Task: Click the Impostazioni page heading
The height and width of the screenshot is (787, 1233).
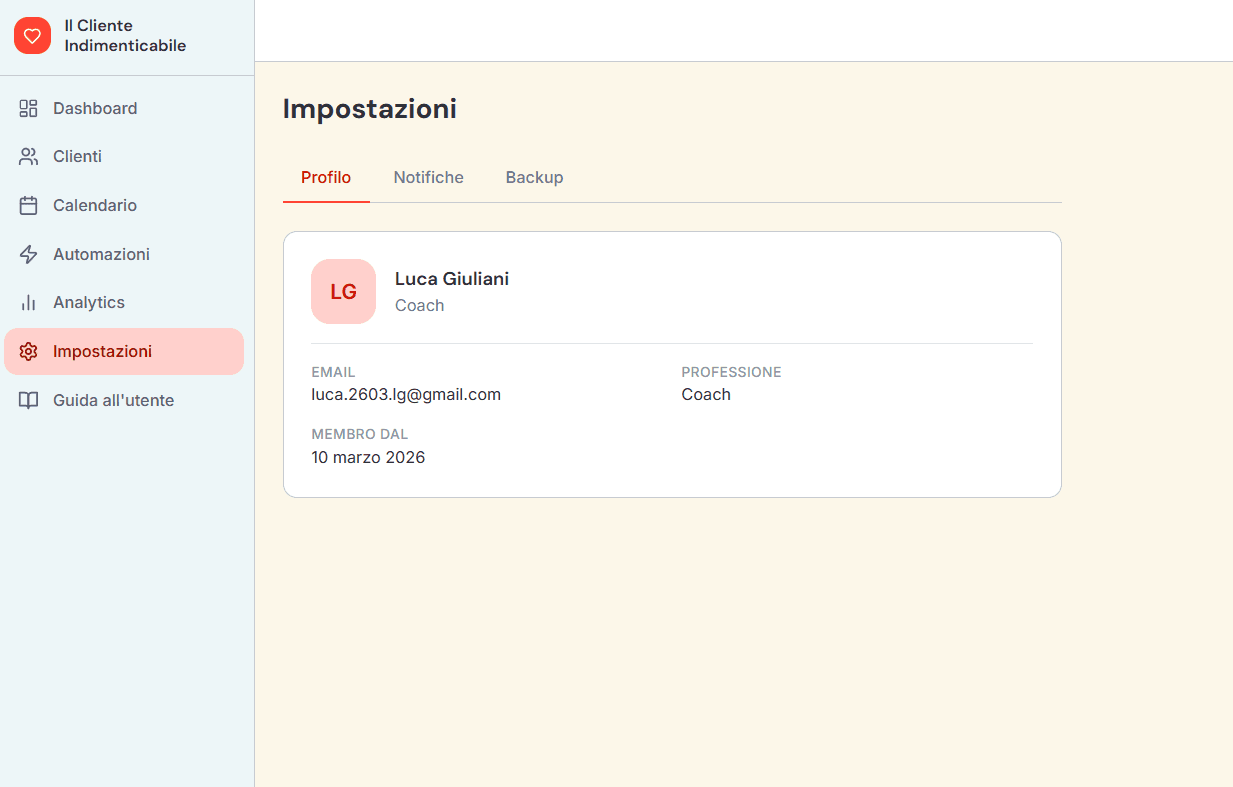Action: [x=370, y=109]
